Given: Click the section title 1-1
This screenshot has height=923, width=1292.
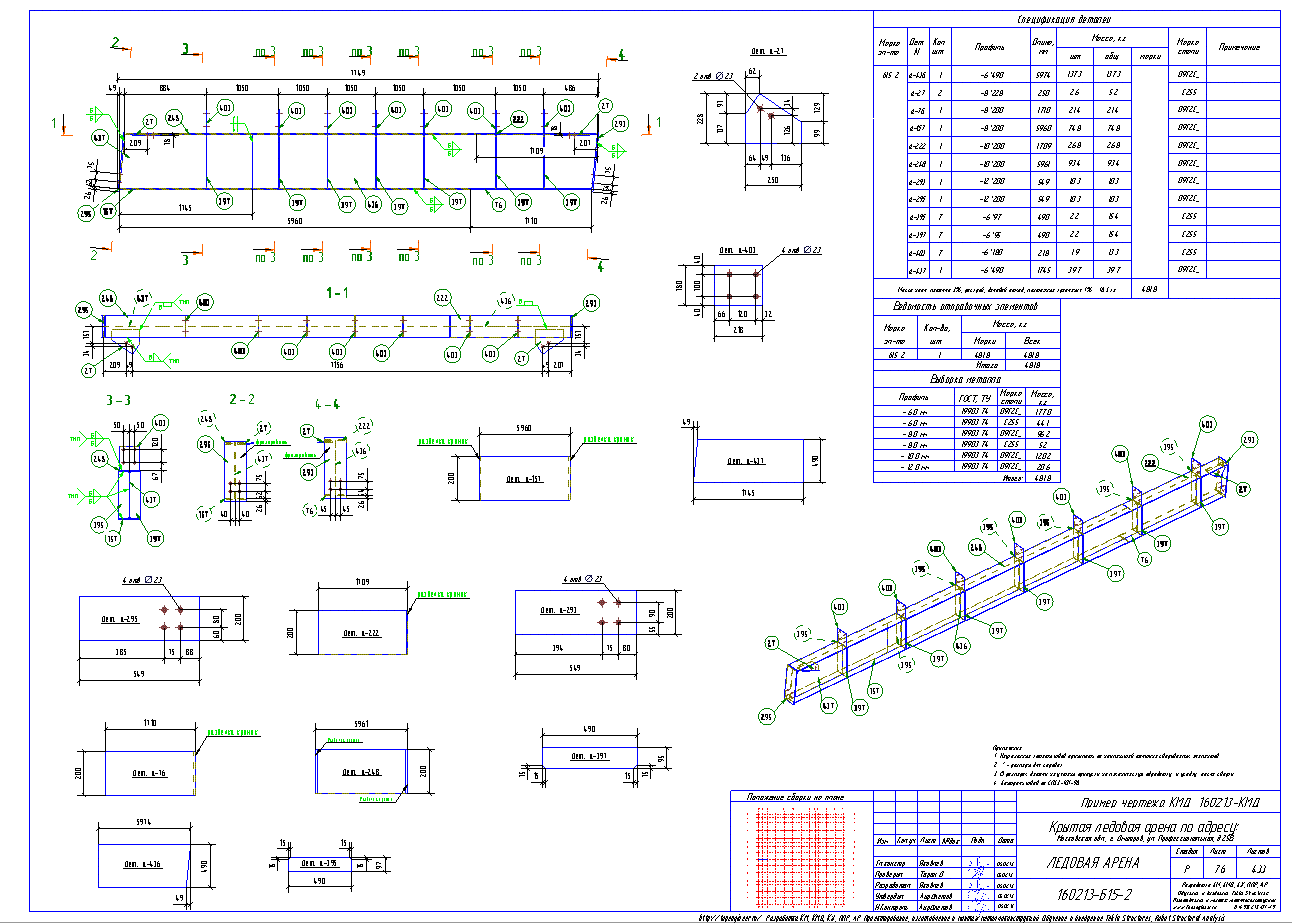Looking at the screenshot, I should (337, 294).
